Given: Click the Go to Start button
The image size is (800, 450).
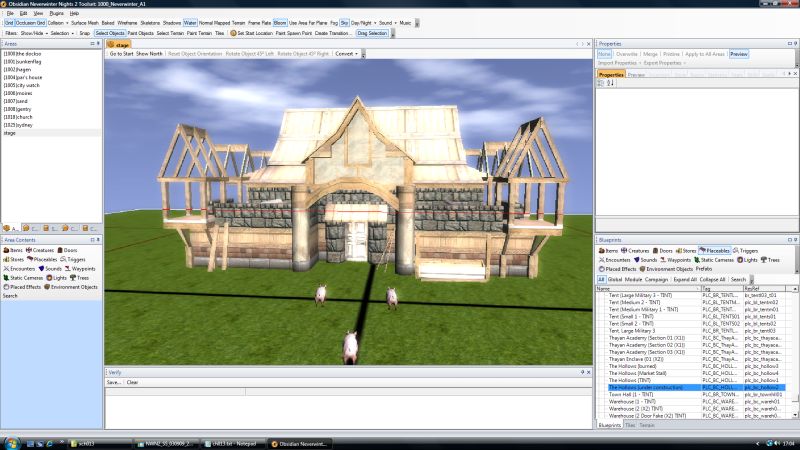Looking at the screenshot, I should pyautogui.click(x=121, y=54).
